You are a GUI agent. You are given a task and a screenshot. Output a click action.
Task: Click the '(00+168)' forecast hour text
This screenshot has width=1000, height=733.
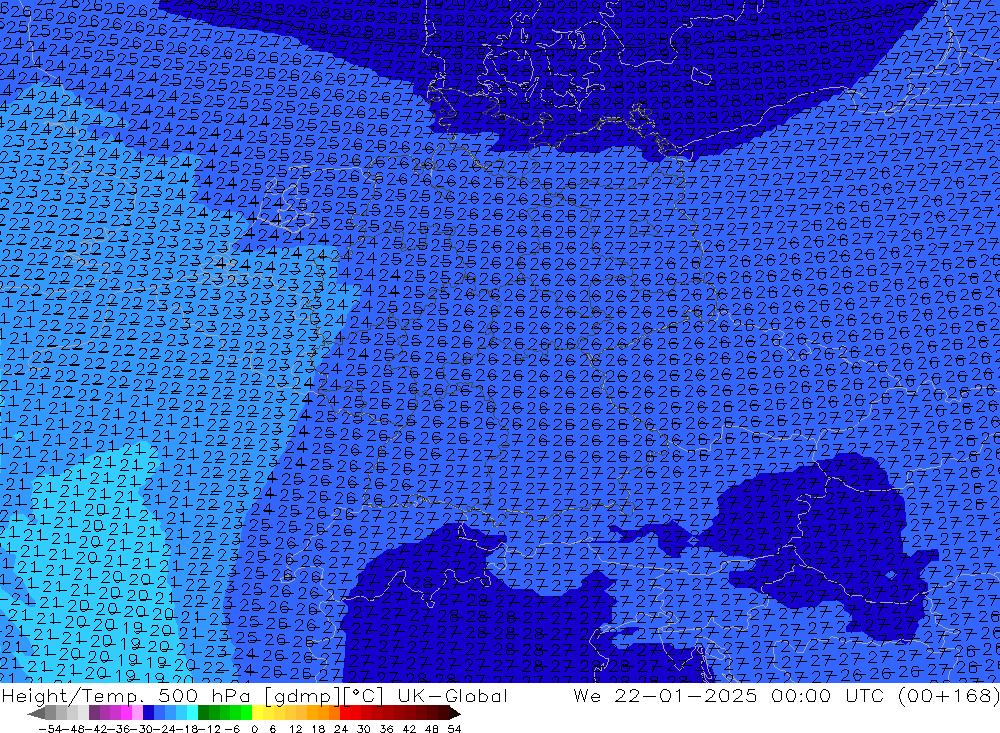pyautogui.click(x=949, y=695)
